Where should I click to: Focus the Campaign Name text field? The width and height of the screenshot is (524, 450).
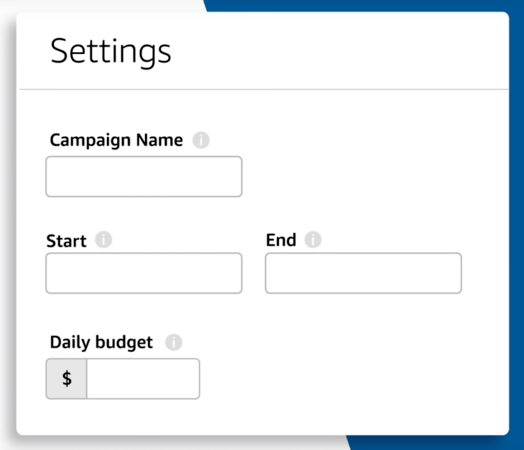click(x=144, y=176)
